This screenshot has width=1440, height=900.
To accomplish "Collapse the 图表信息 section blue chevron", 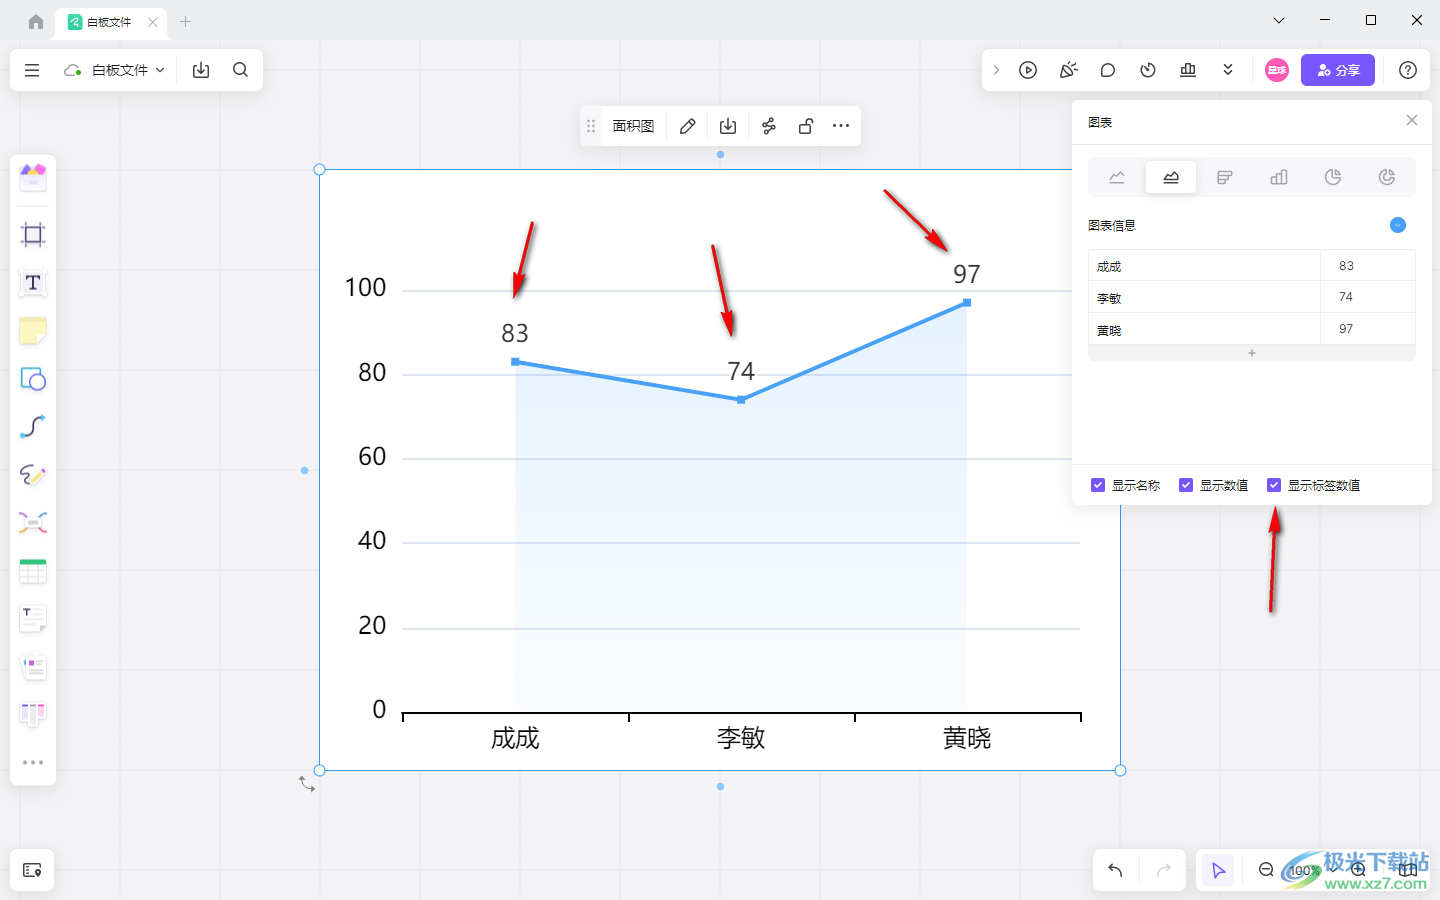I will click(x=1398, y=225).
